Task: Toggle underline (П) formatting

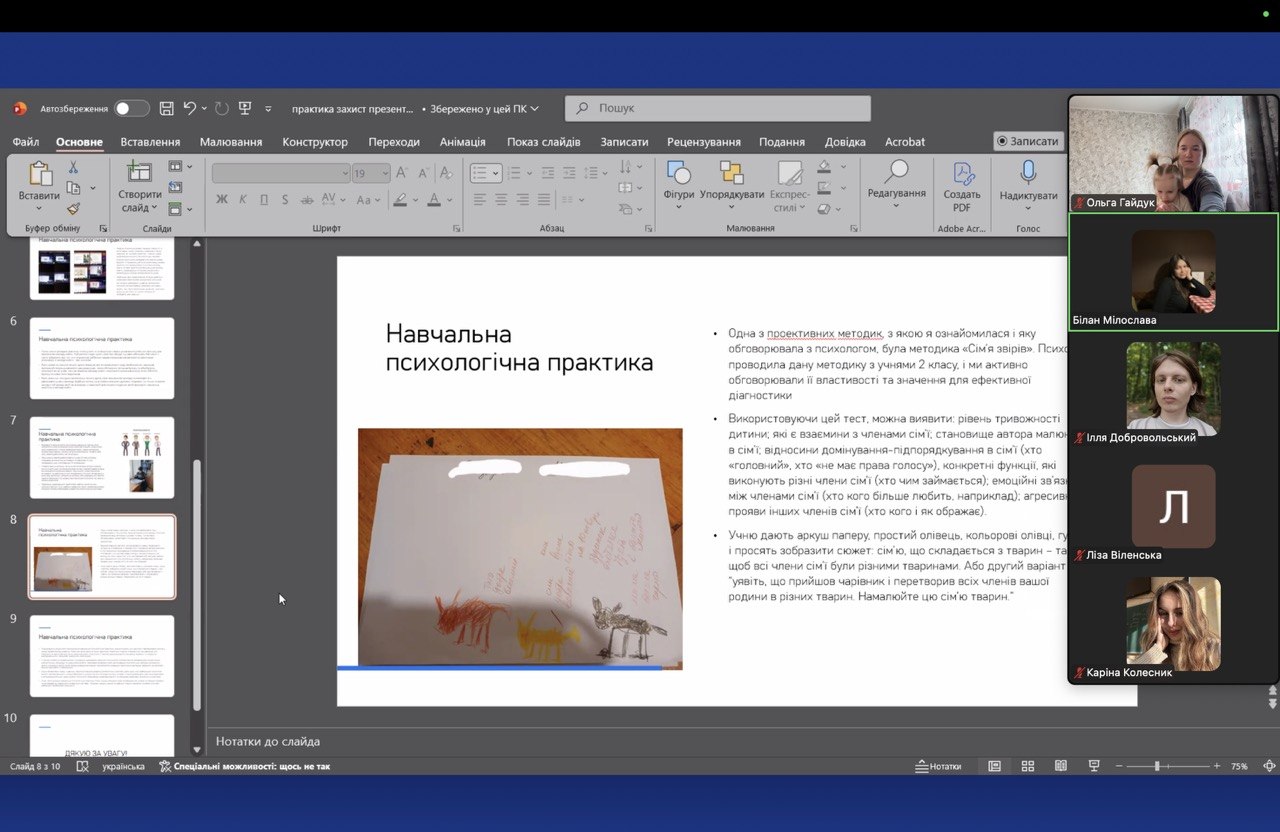Action: [x=264, y=200]
